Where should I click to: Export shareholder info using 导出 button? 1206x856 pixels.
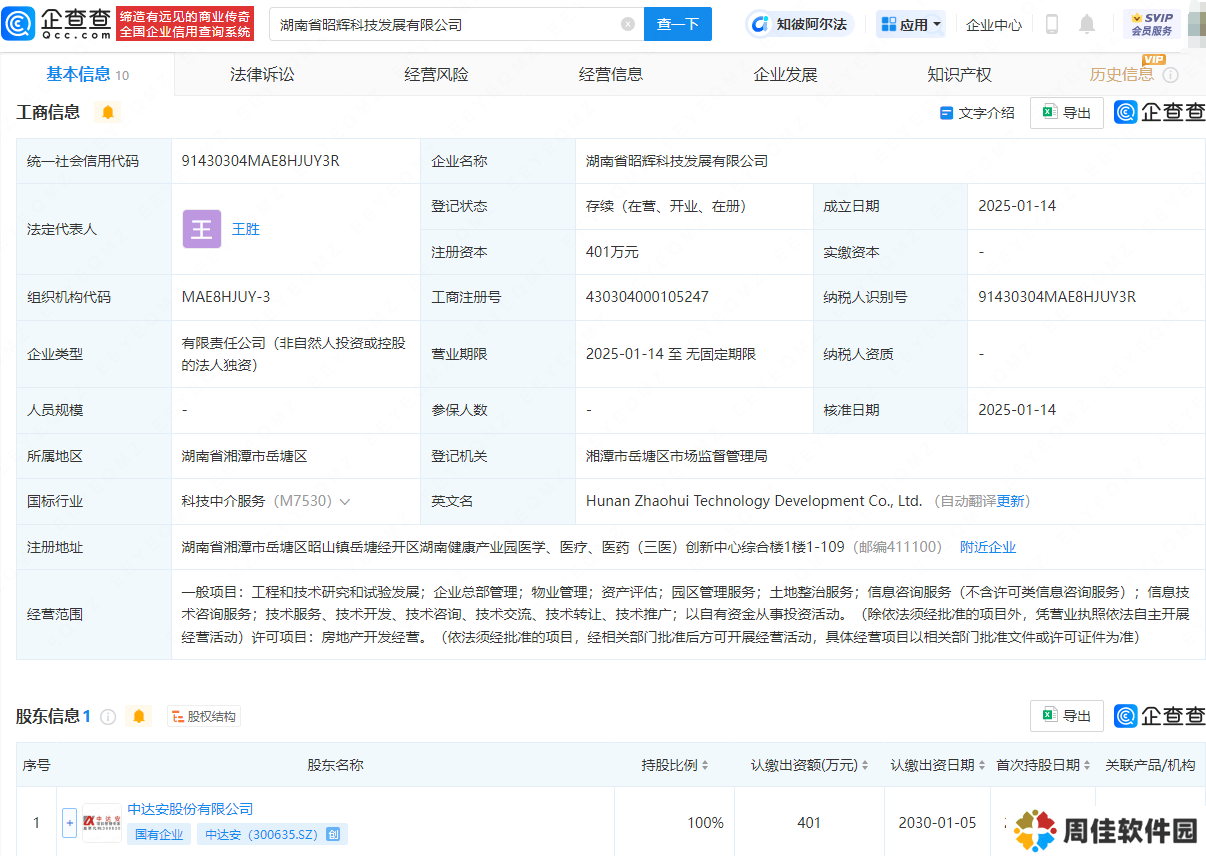coord(1067,716)
